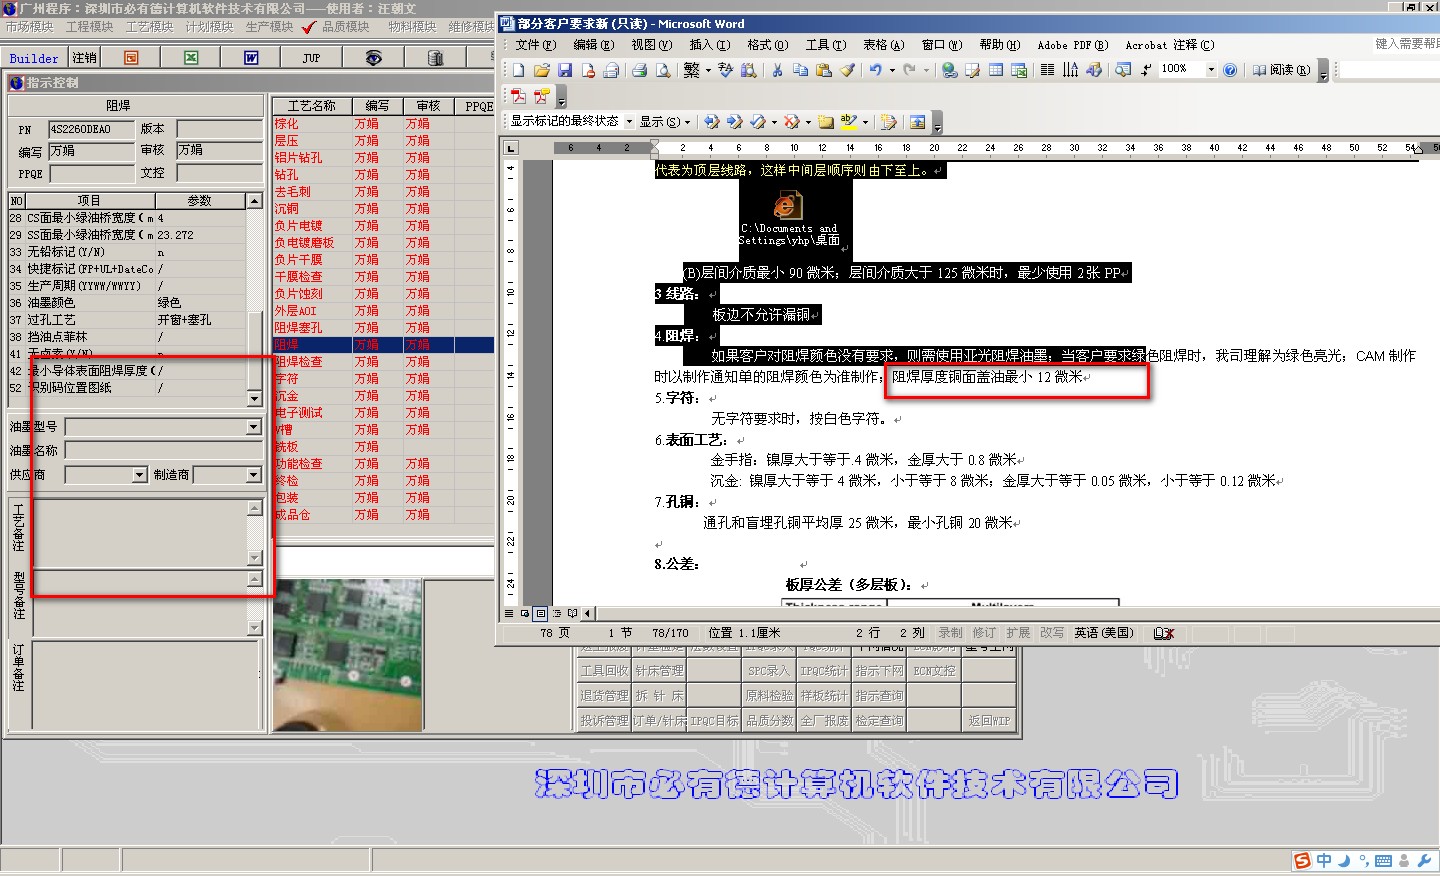Click the Sogou input method tray icon
The height and width of the screenshot is (876, 1440).
pos(1301,861)
